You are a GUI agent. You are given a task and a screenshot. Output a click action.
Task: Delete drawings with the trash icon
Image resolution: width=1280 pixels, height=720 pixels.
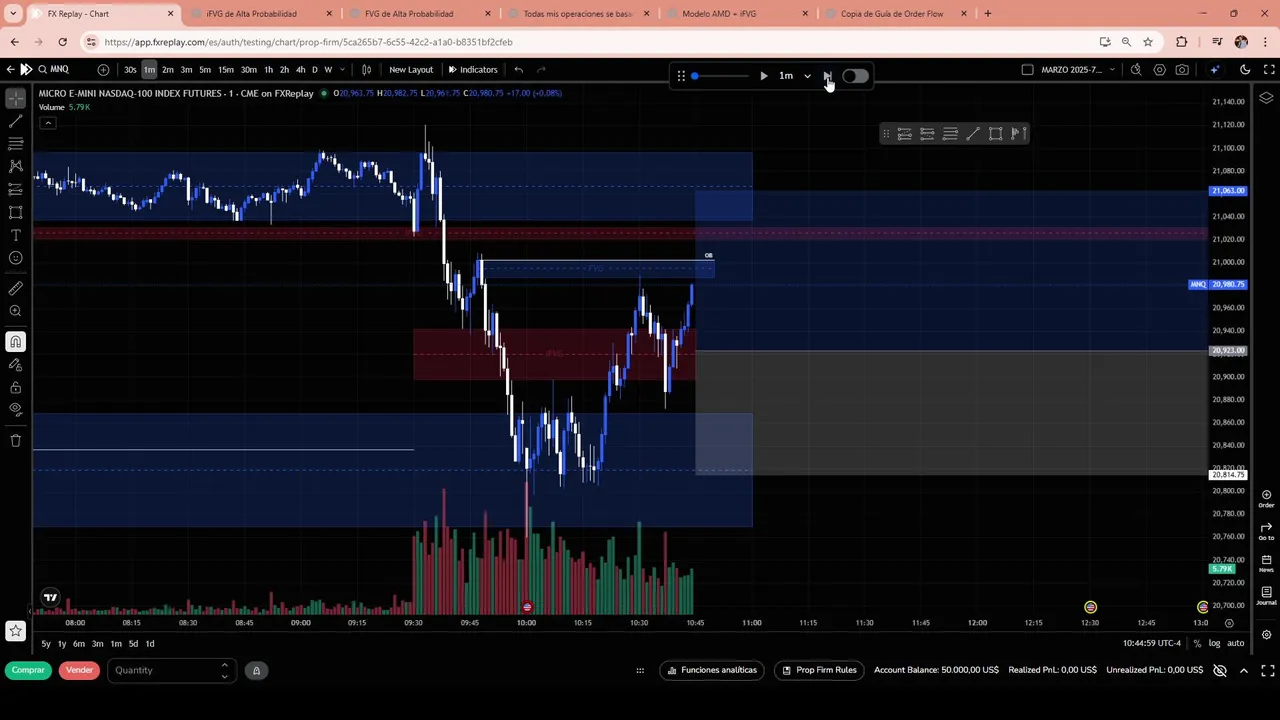[15, 440]
